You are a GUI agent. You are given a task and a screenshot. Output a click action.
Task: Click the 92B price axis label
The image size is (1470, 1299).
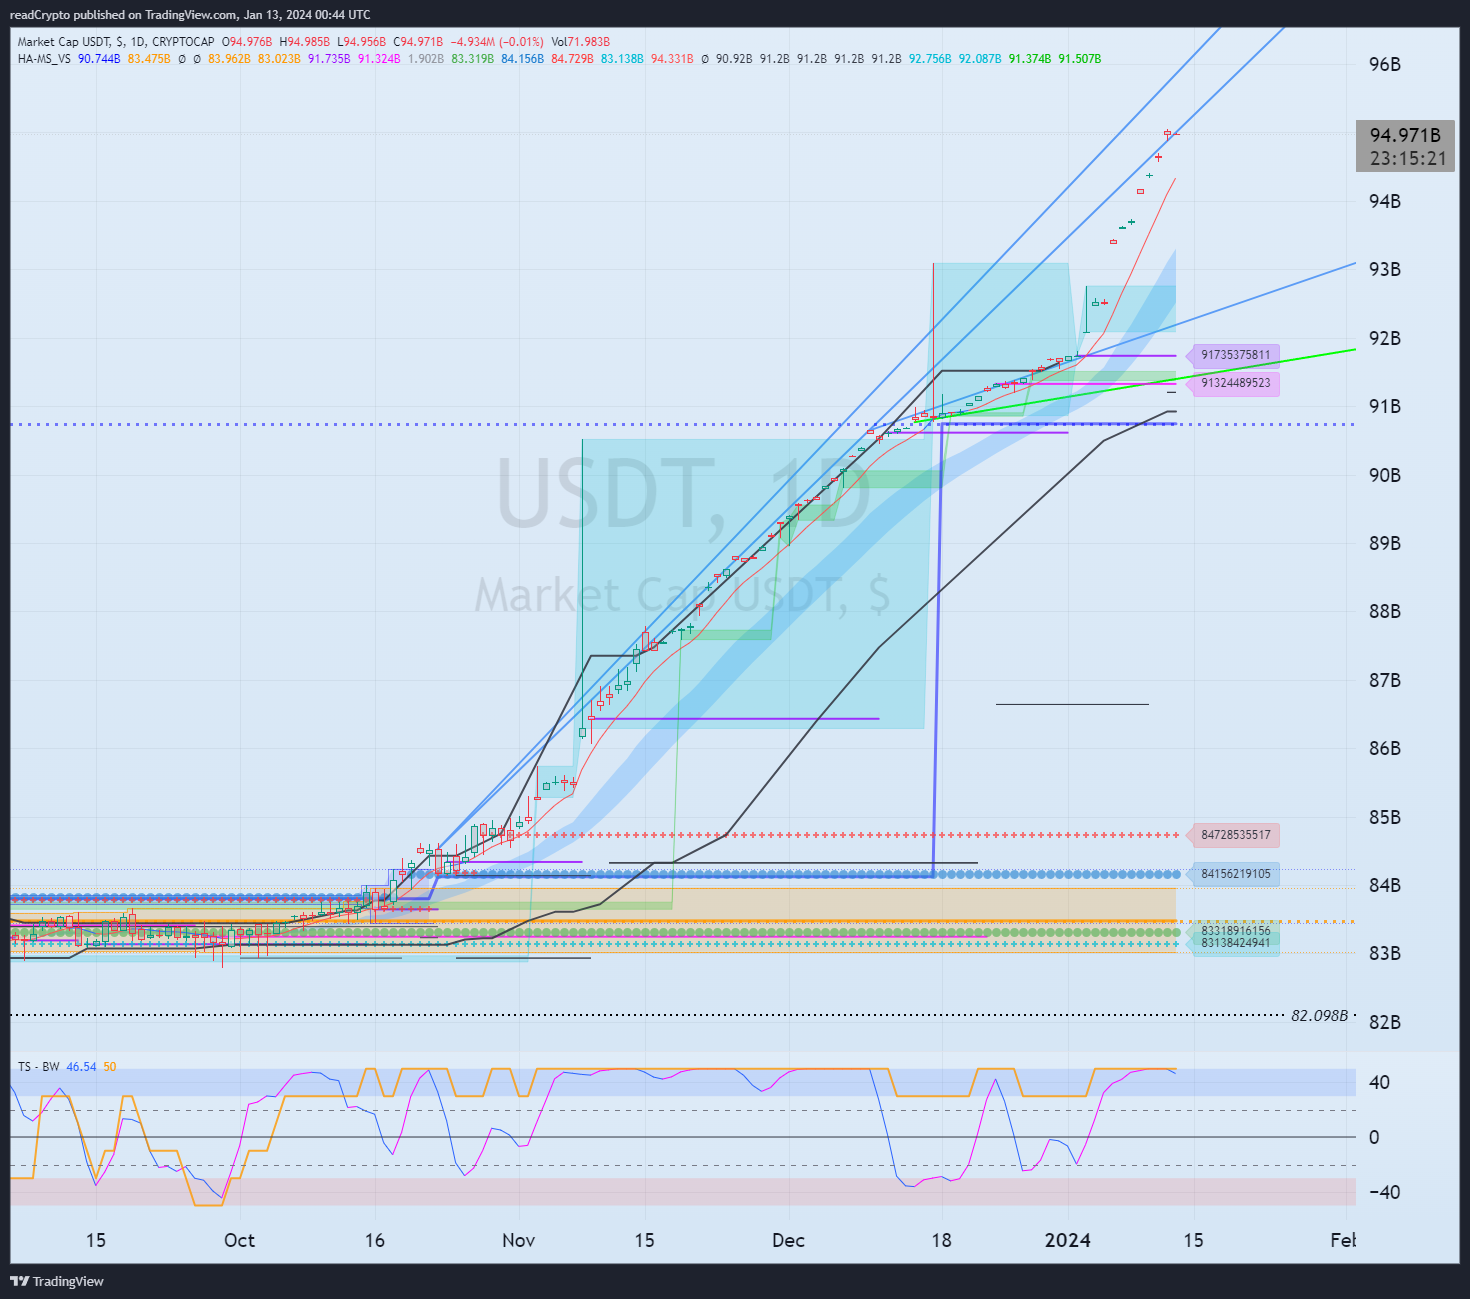click(1384, 338)
